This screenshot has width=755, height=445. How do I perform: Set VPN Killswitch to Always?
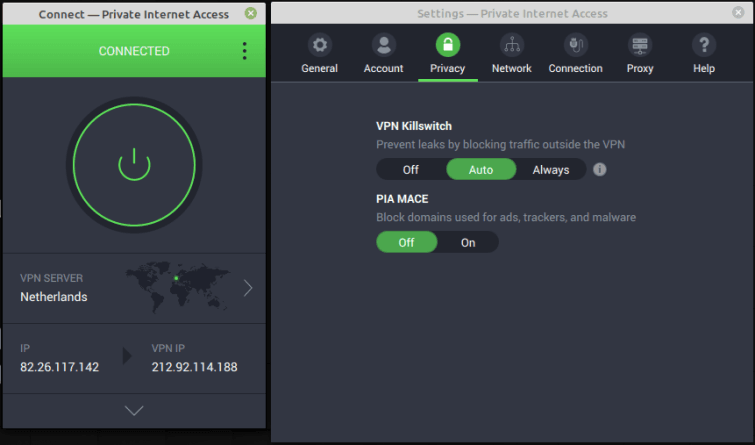(550, 170)
